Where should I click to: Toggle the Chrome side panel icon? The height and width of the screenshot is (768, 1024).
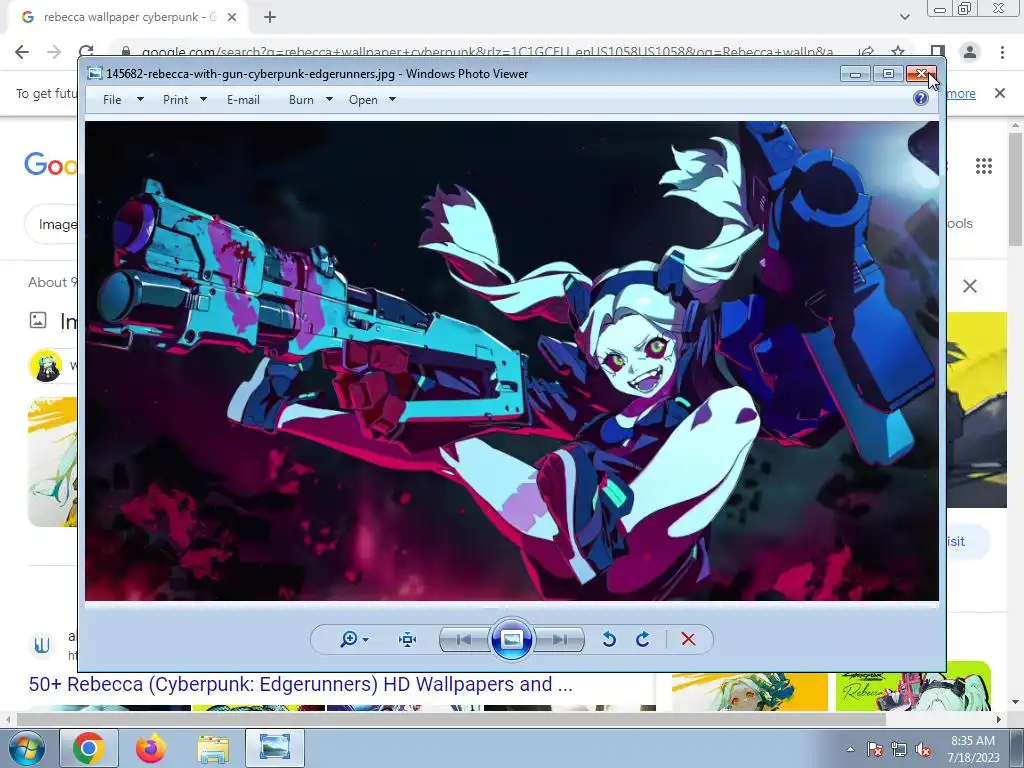pos(937,52)
